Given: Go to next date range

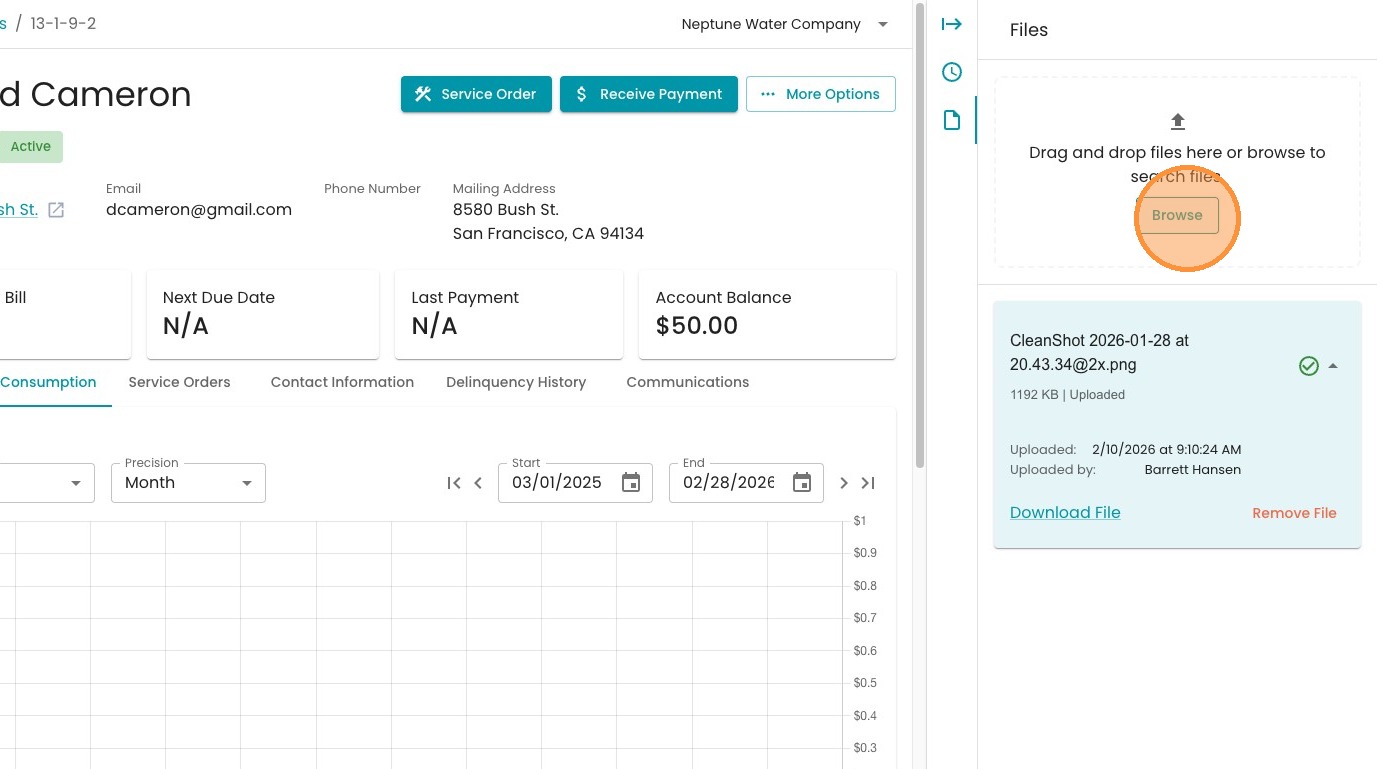Looking at the screenshot, I should click(x=843, y=483).
